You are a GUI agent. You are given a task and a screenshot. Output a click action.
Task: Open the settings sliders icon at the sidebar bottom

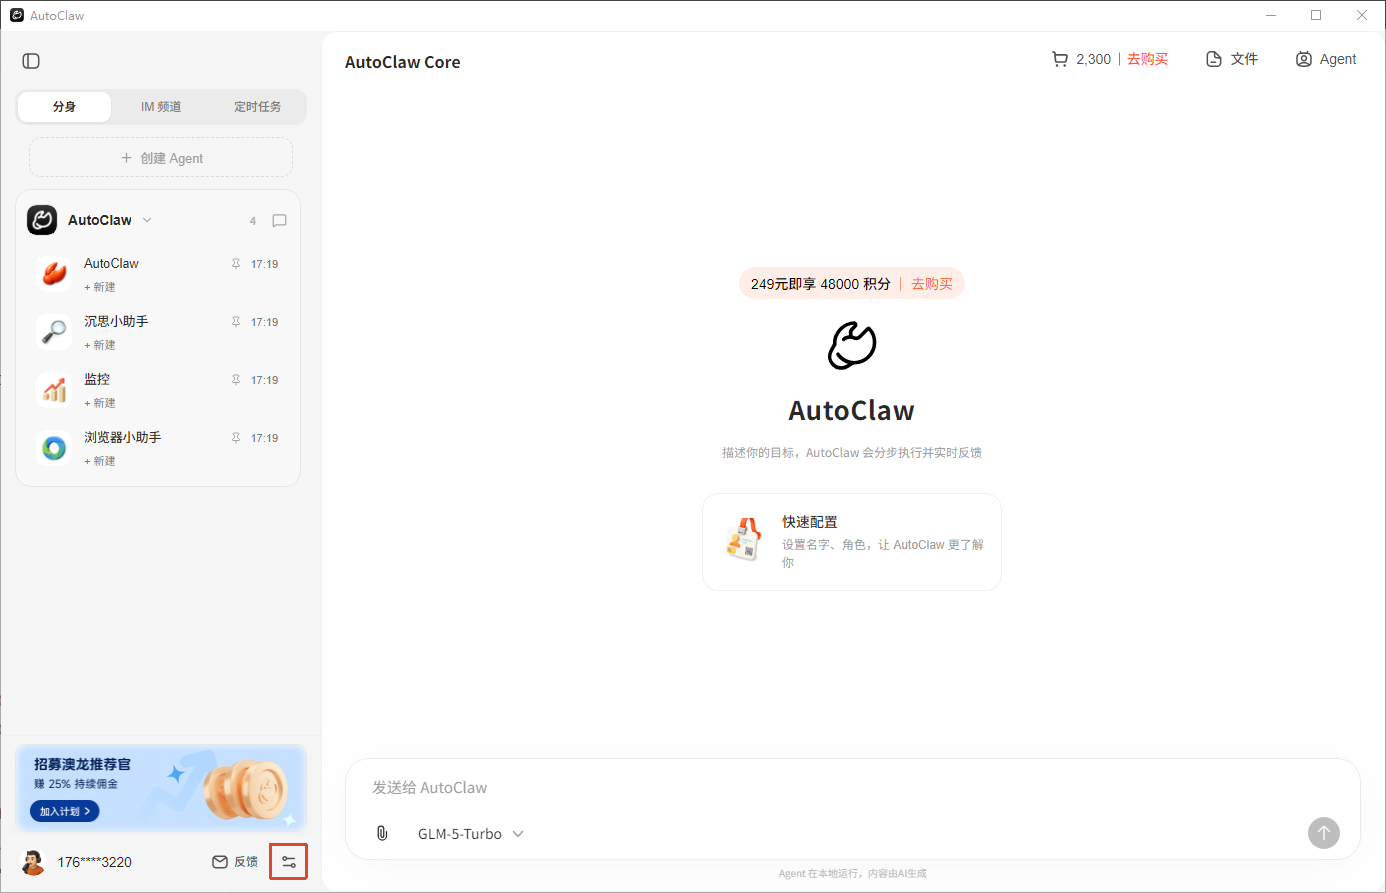click(288, 861)
